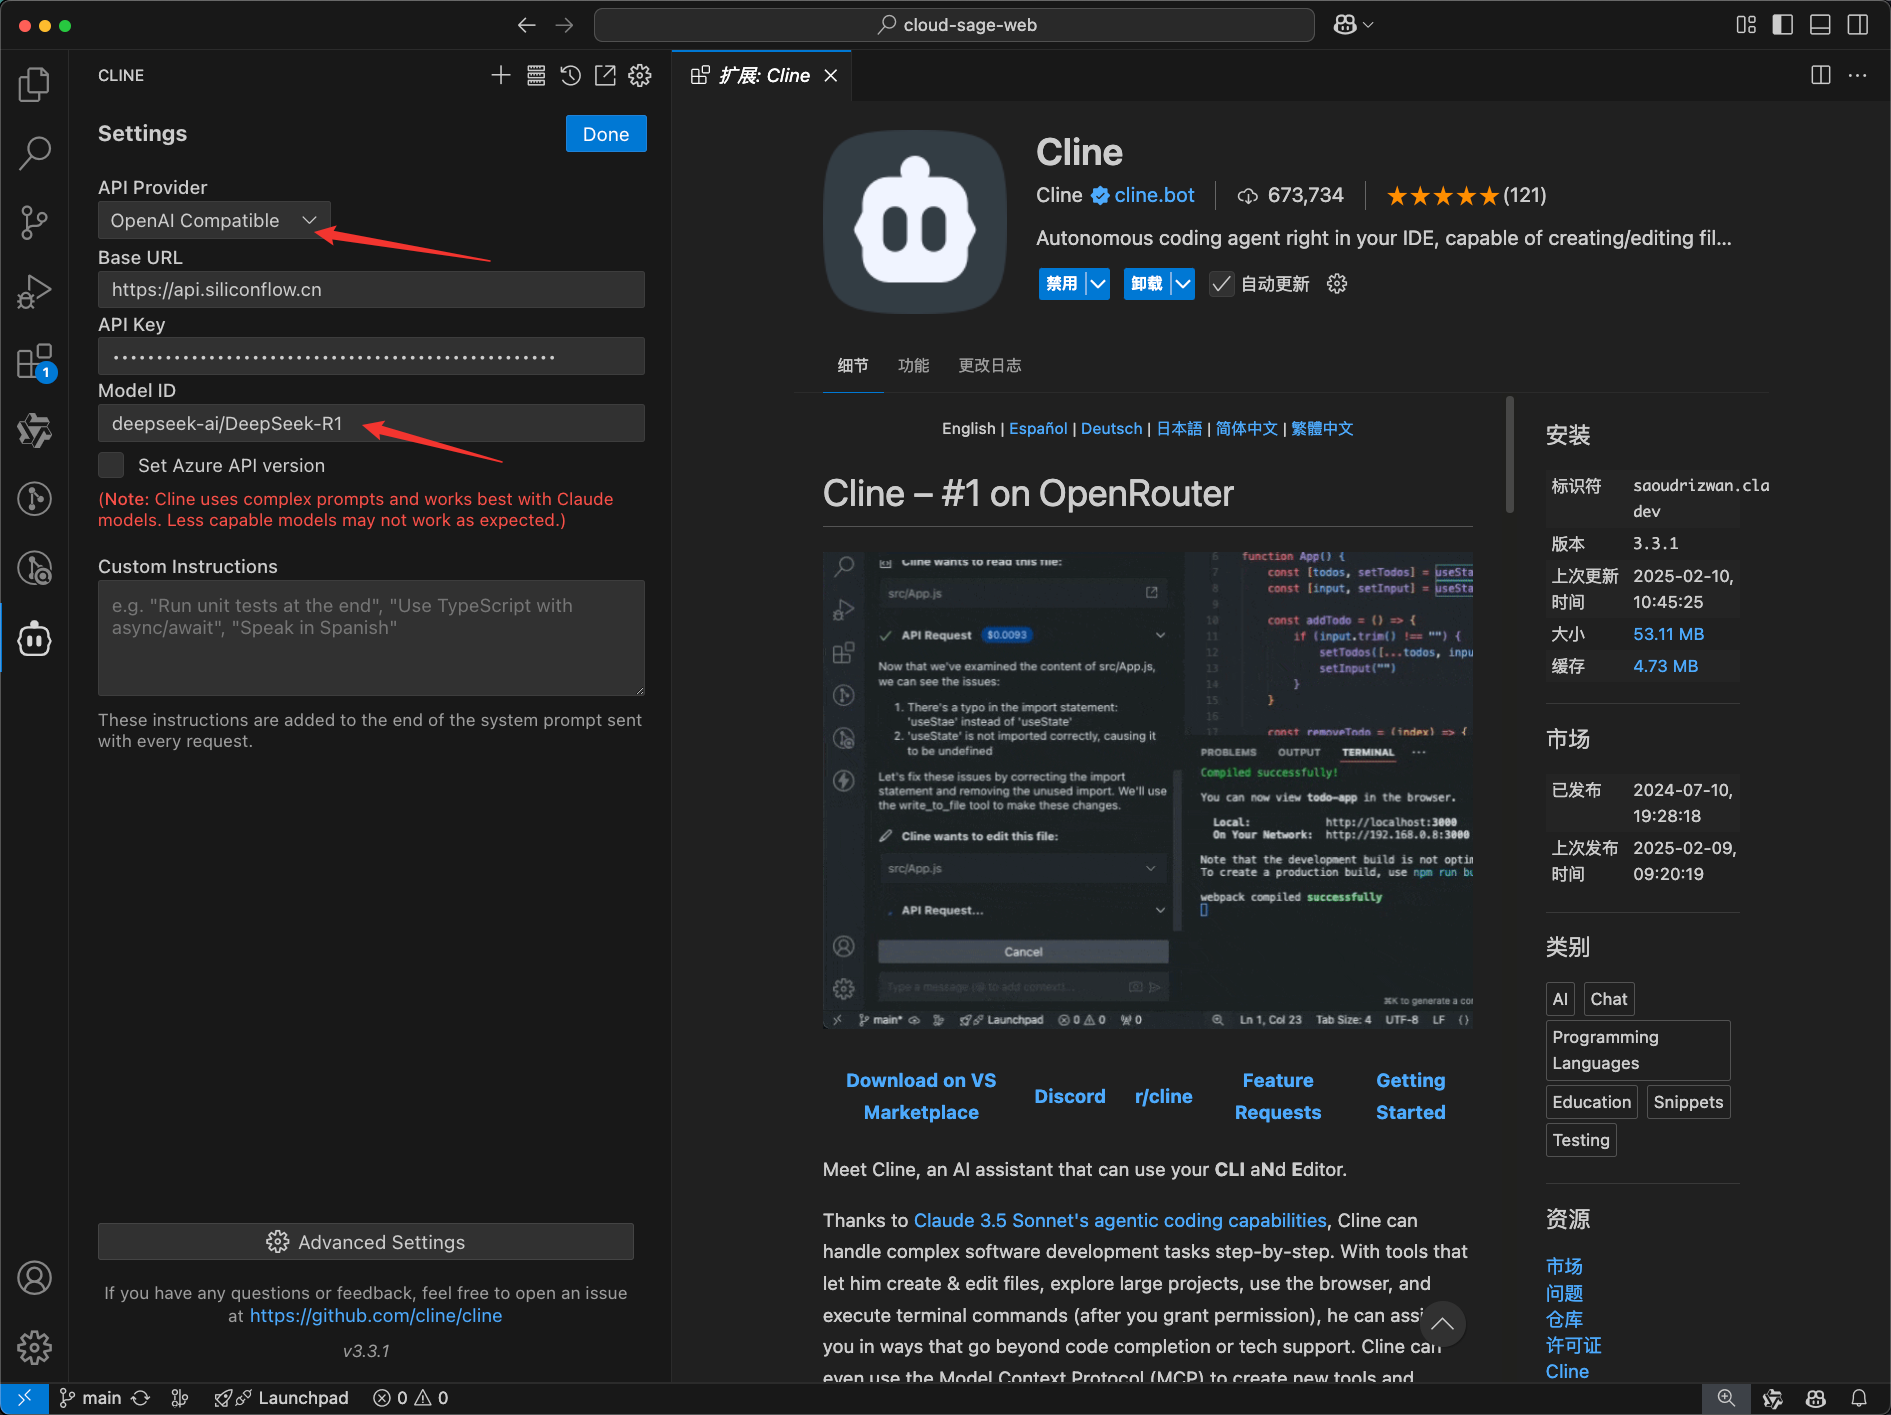Toggle secondary side bar visibility
1891x1415 pixels.
tap(1857, 25)
